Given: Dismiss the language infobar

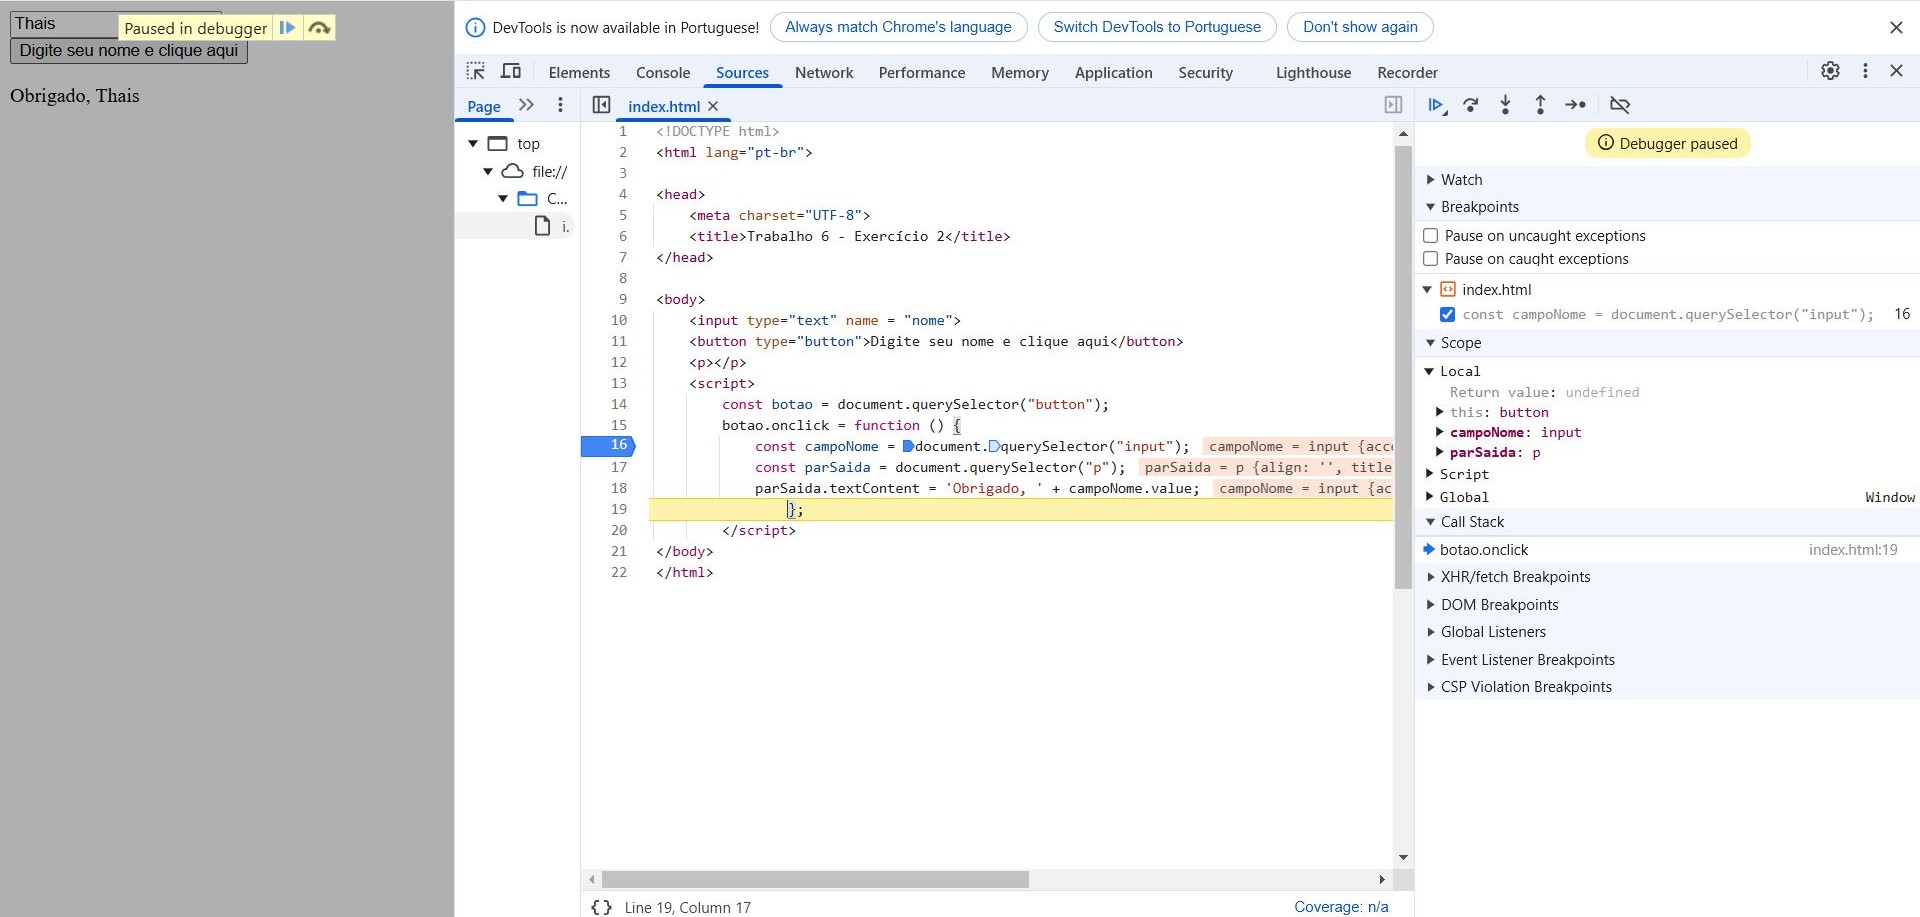Looking at the screenshot, I should pos(1896,28).
